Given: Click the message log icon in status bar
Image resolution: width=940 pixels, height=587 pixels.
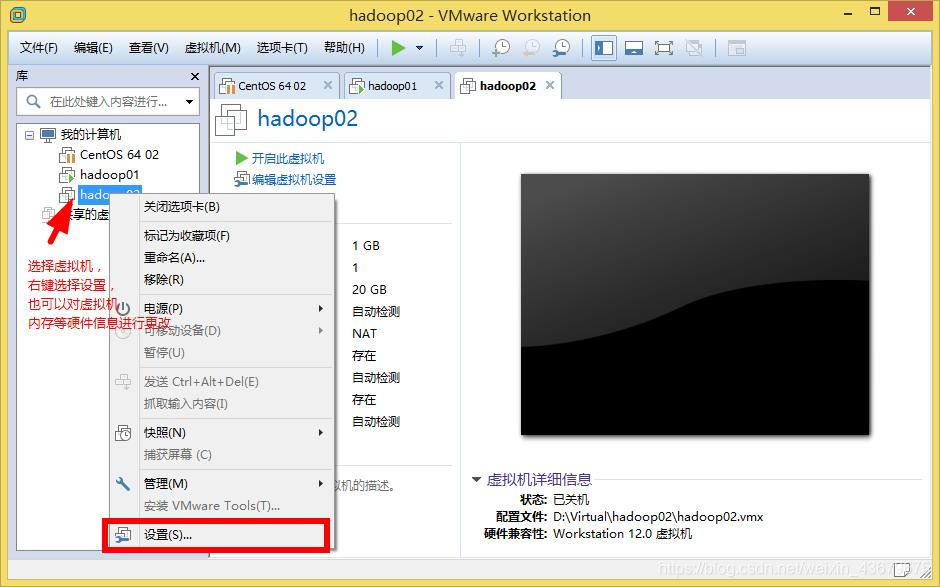Looking at the screenshot, I should coord(903,568).
